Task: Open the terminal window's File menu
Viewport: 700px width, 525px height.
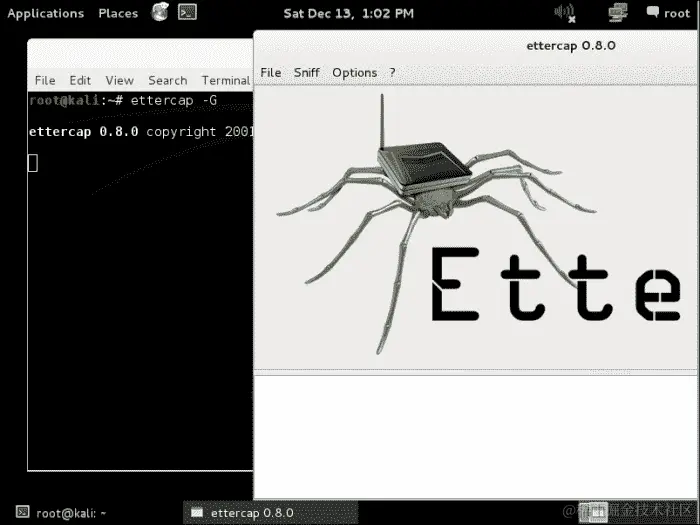Action: coord(45,80)
